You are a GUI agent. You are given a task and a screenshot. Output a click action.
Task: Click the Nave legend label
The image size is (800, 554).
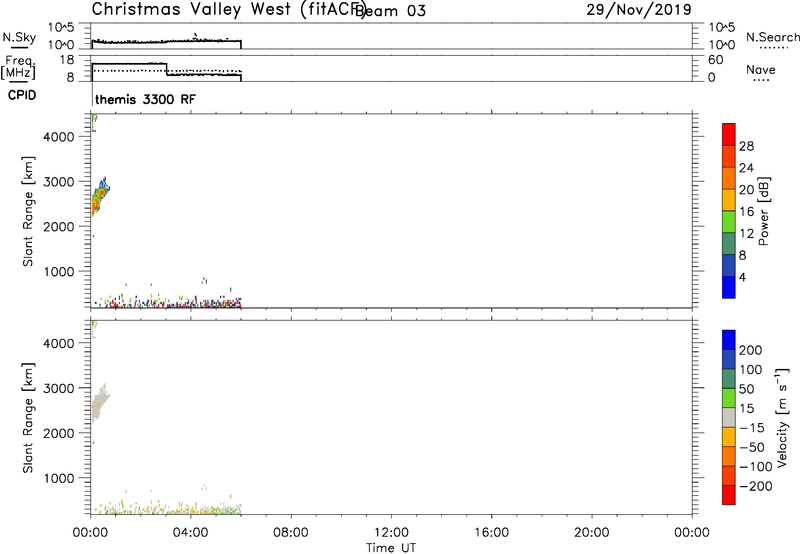(x=761, y=69)
